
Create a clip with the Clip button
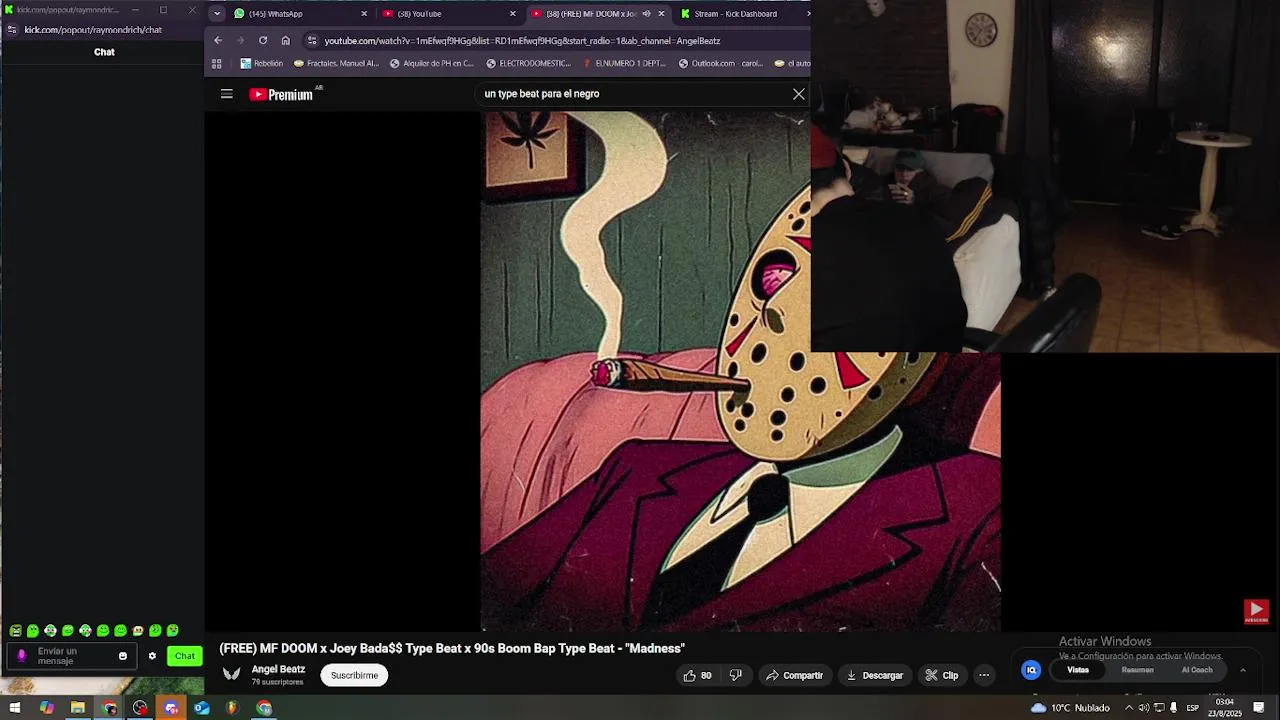pos(942,676)
